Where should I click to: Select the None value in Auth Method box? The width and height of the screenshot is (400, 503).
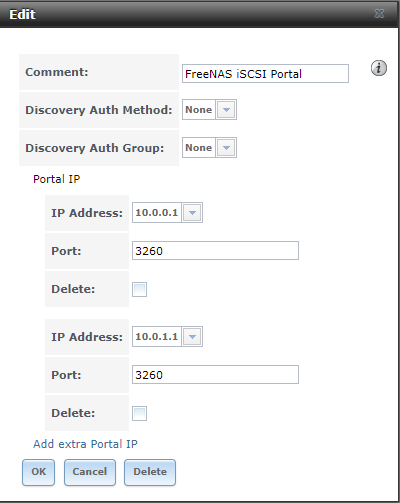199,110
